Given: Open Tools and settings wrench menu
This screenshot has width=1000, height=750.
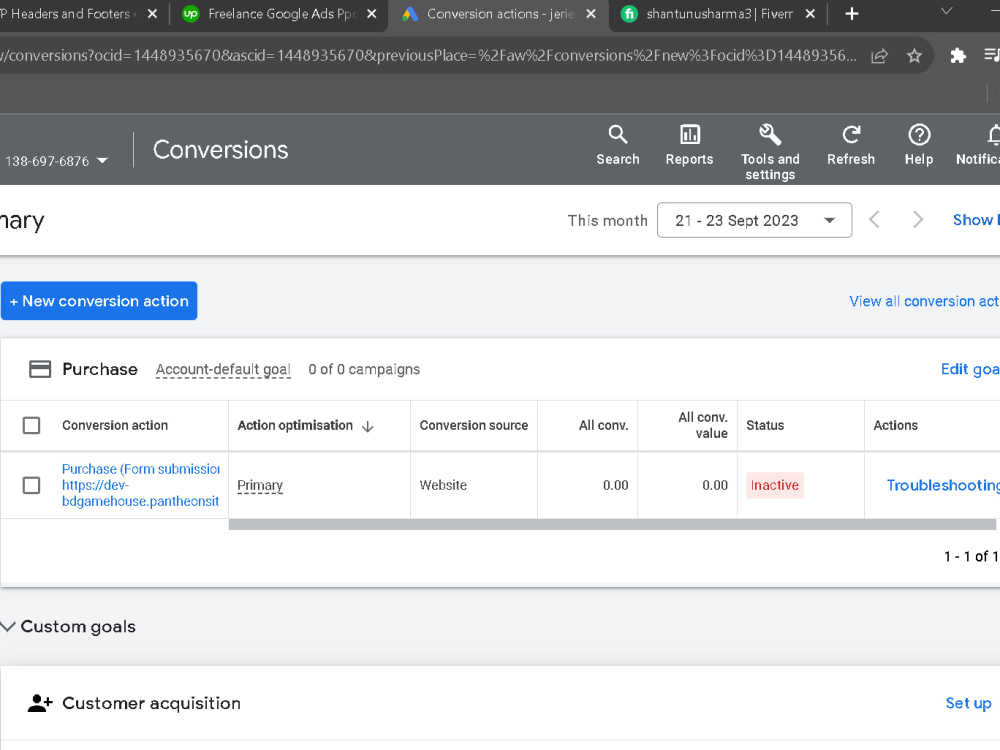Looking at the screenshot, I should (x=770, y=152).
